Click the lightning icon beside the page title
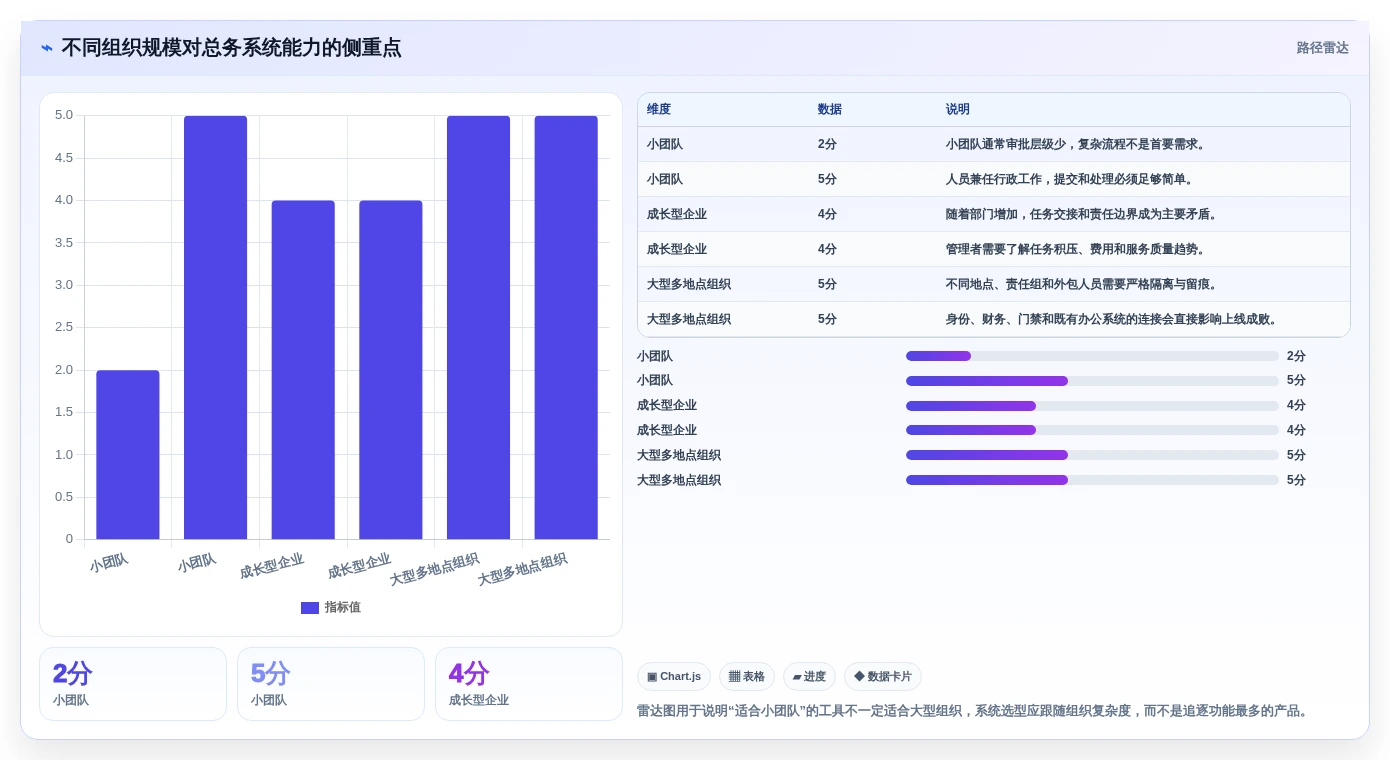The width and height of the screenshot is (1390, 760). pyautogui.click(x=47, y=48)
